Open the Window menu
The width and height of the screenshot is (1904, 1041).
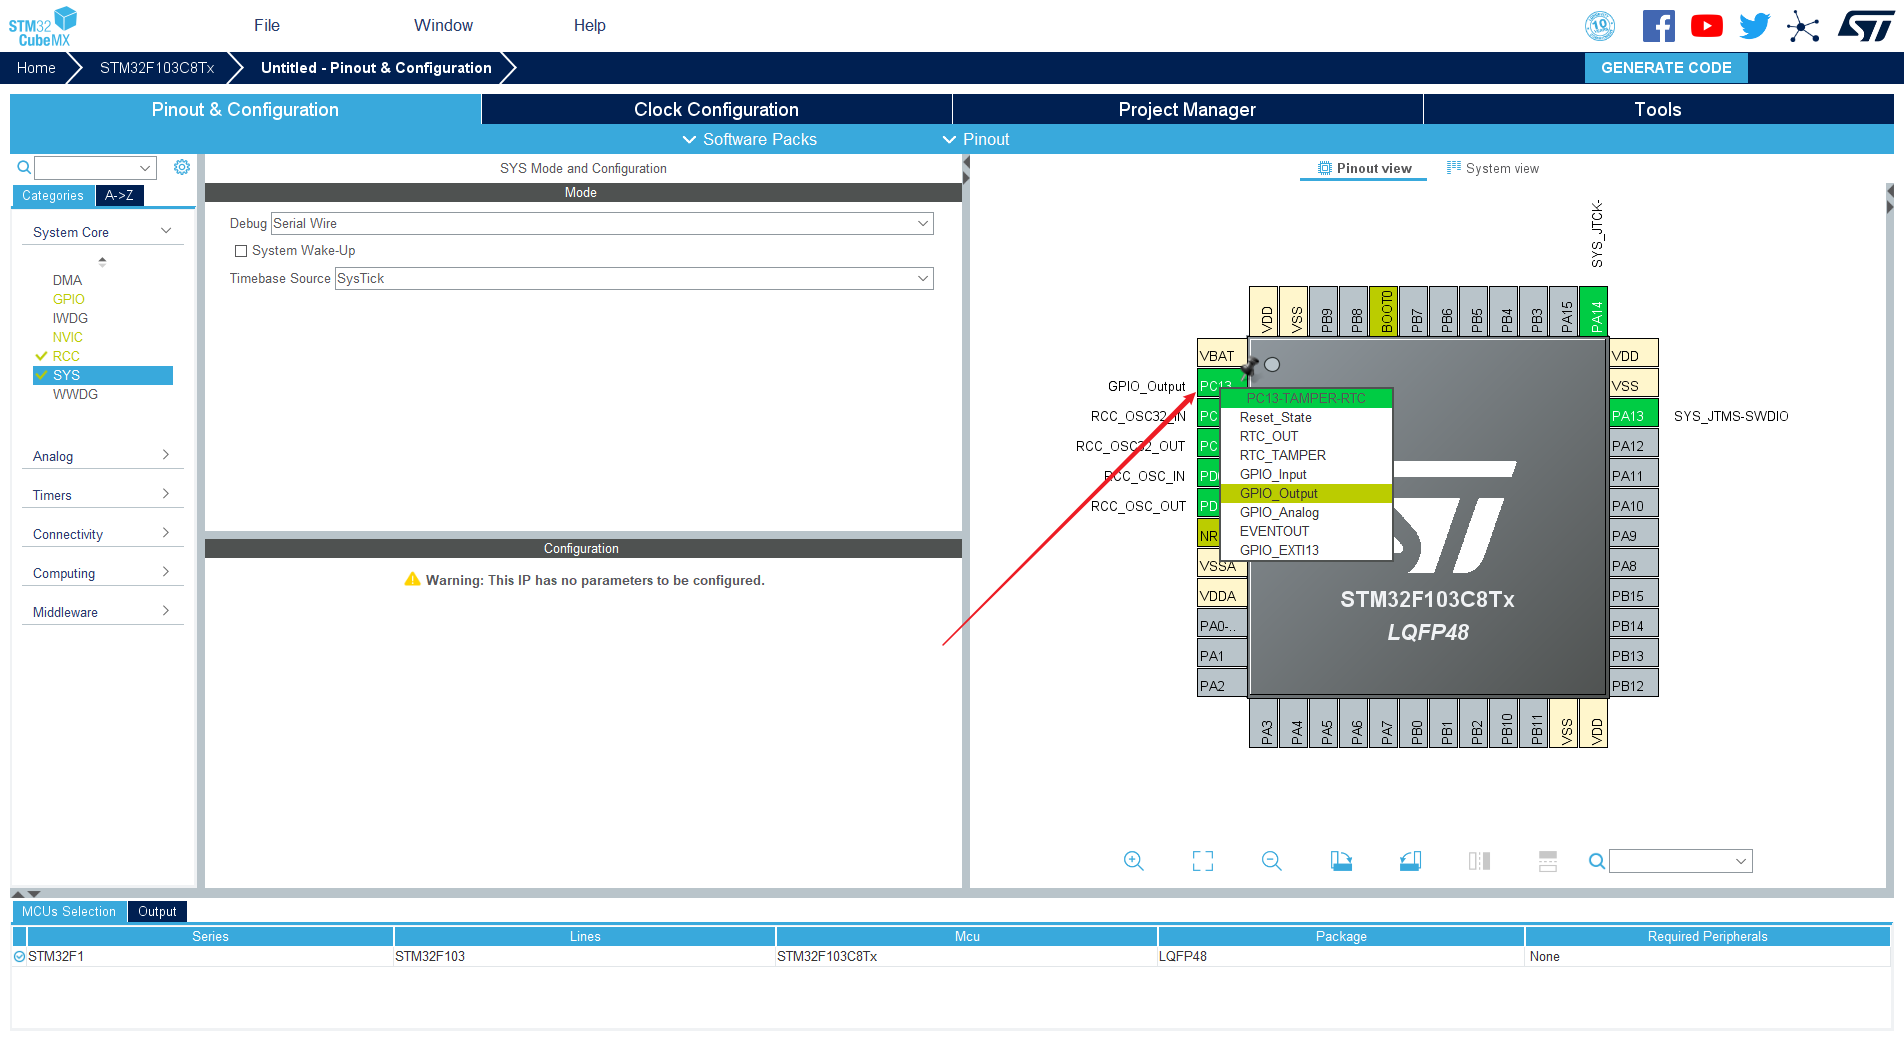tap(443, 25)
